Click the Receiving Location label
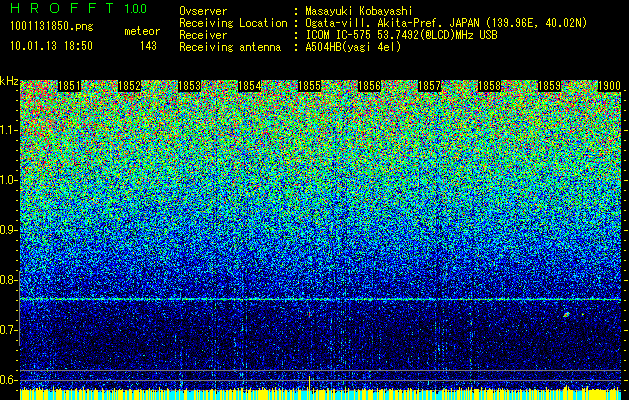Viewport: 629px width, 400px height. click(233, 23)
